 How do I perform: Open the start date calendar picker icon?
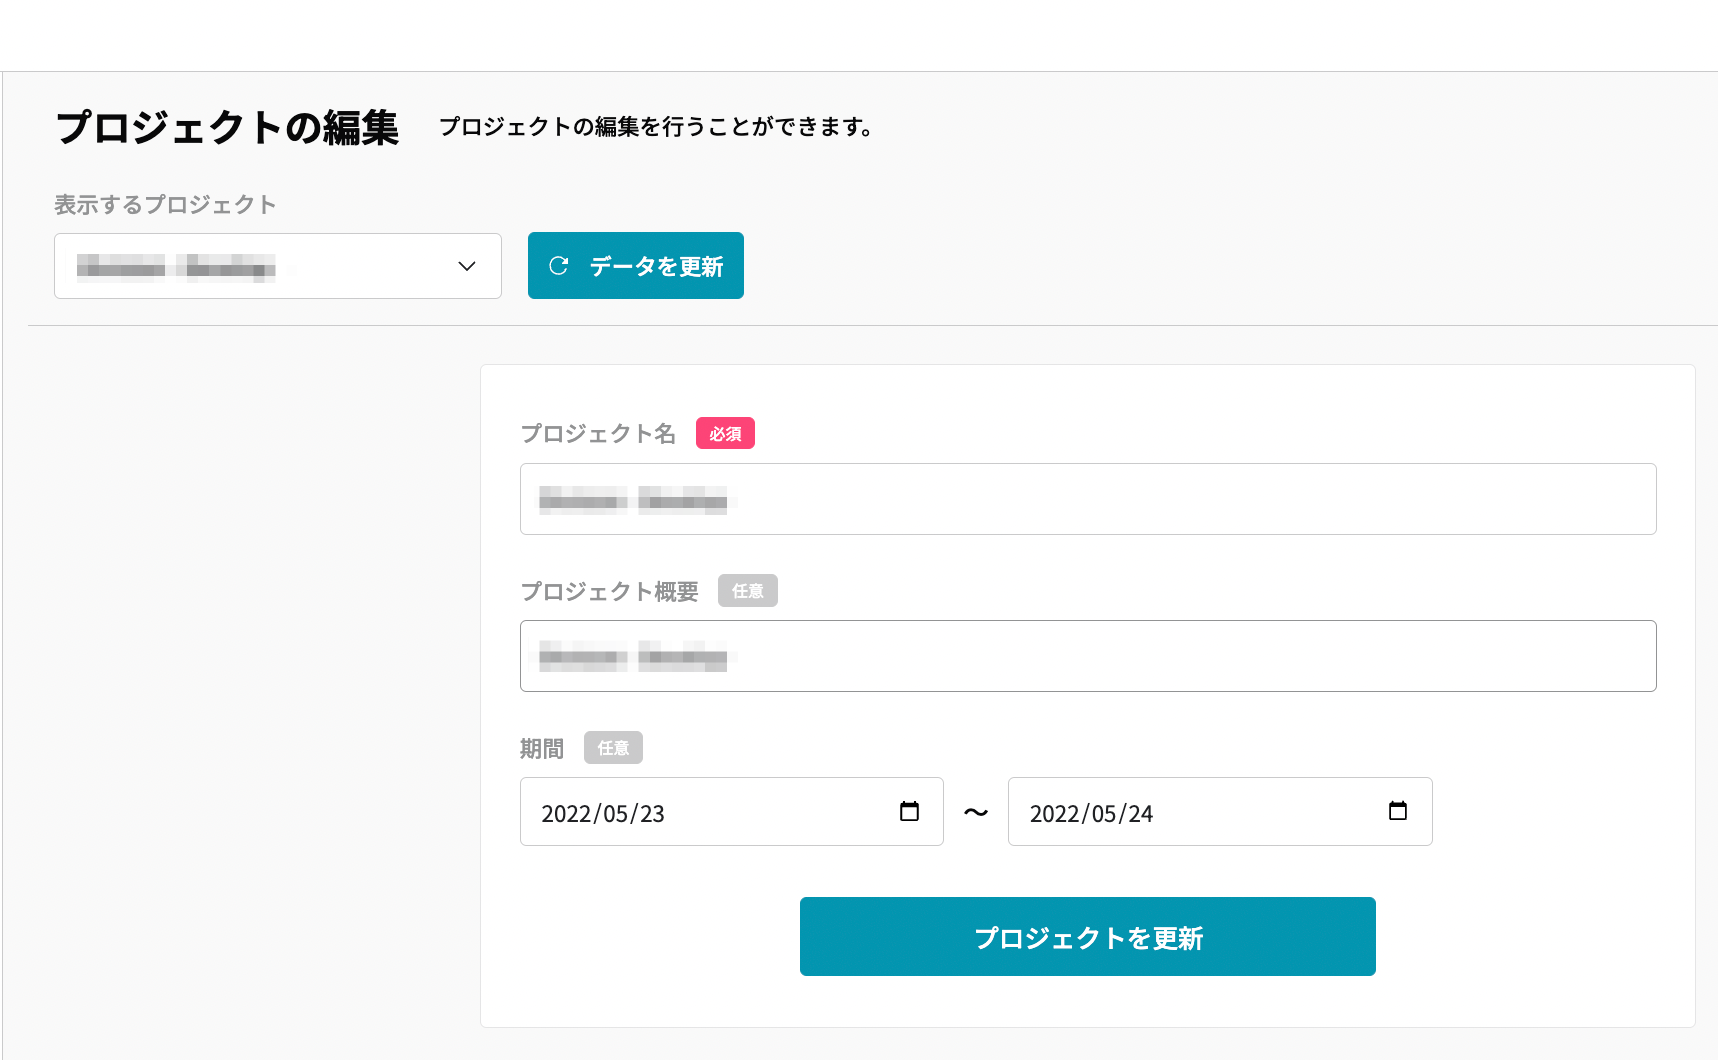tap(909, 811)
